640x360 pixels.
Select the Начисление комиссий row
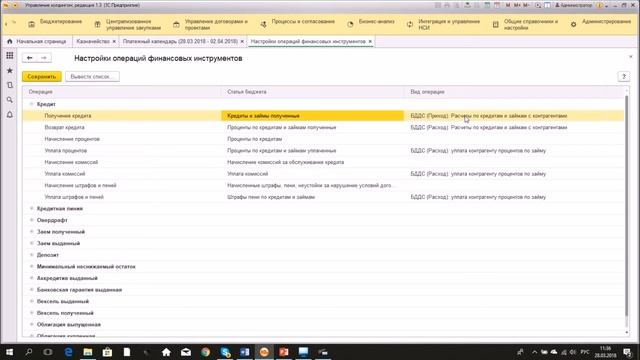[323, 162]
